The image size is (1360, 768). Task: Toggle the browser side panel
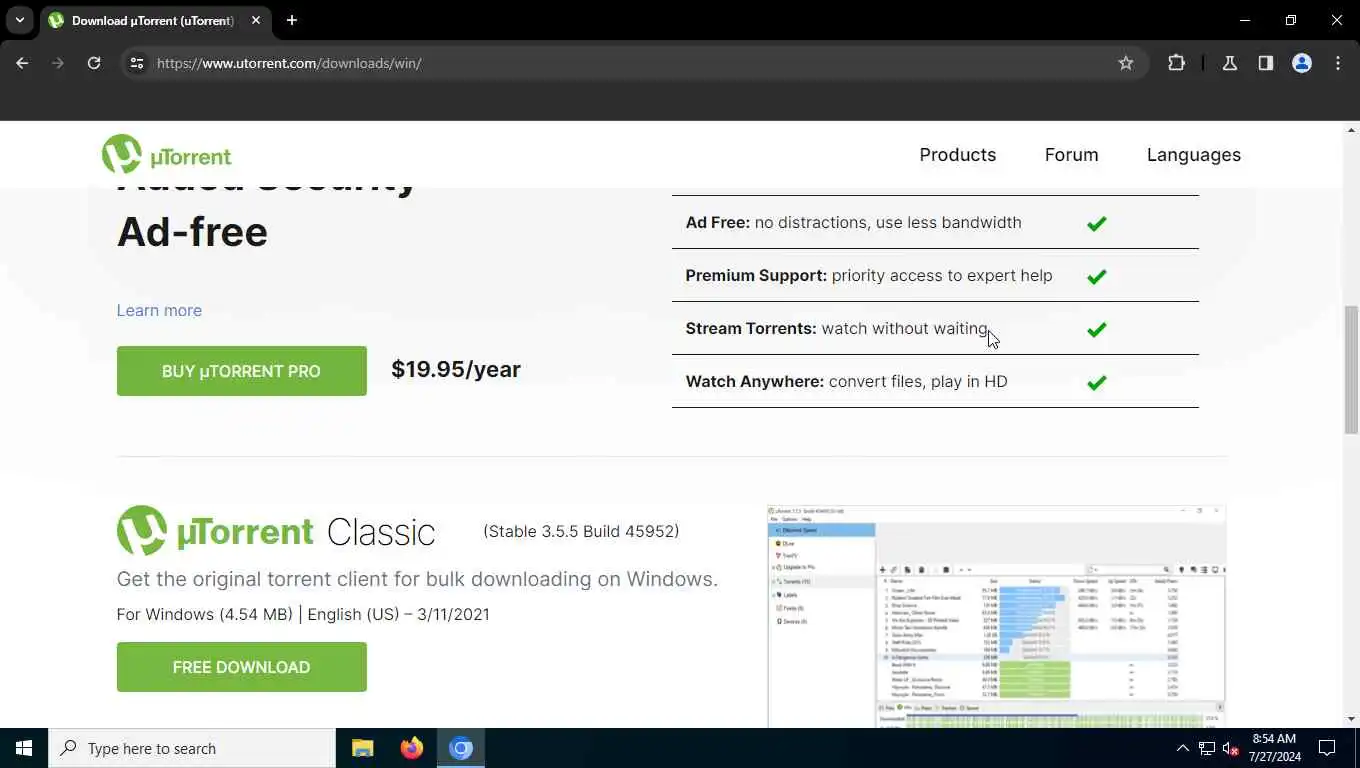point(1266,63)
